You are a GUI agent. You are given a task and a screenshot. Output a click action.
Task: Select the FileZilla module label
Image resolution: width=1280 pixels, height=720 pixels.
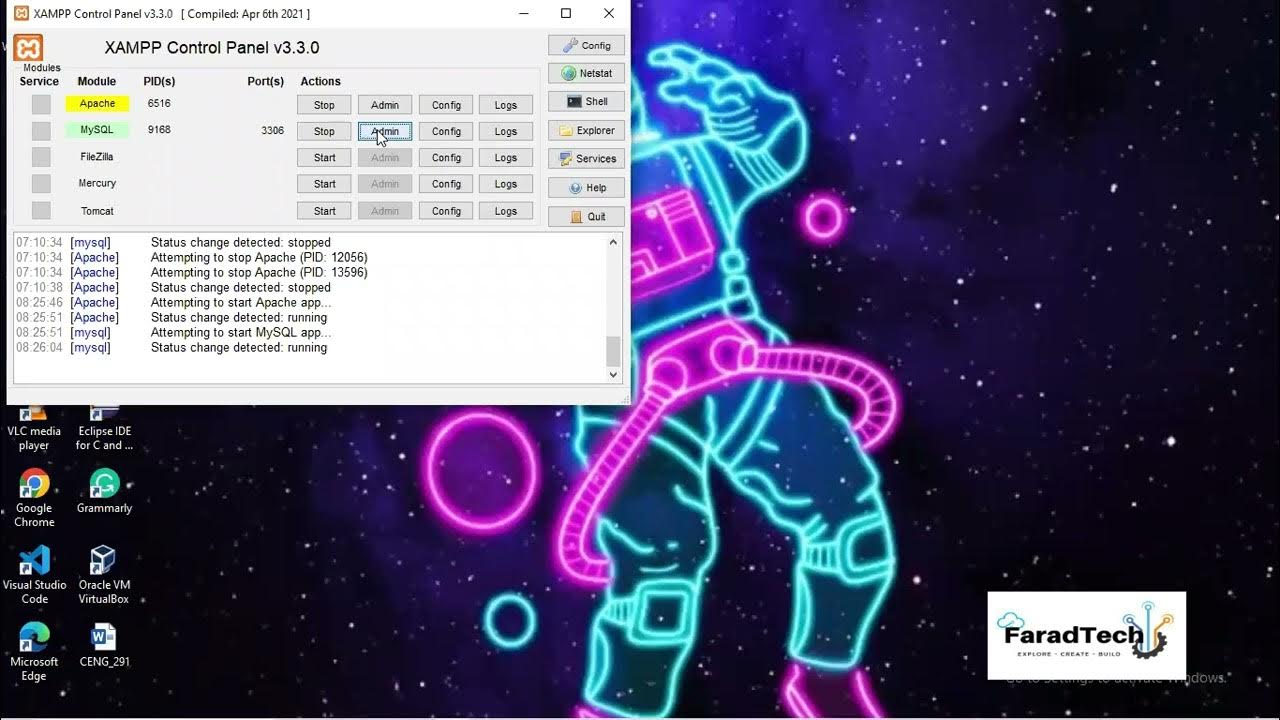click(x=97, y=157)
